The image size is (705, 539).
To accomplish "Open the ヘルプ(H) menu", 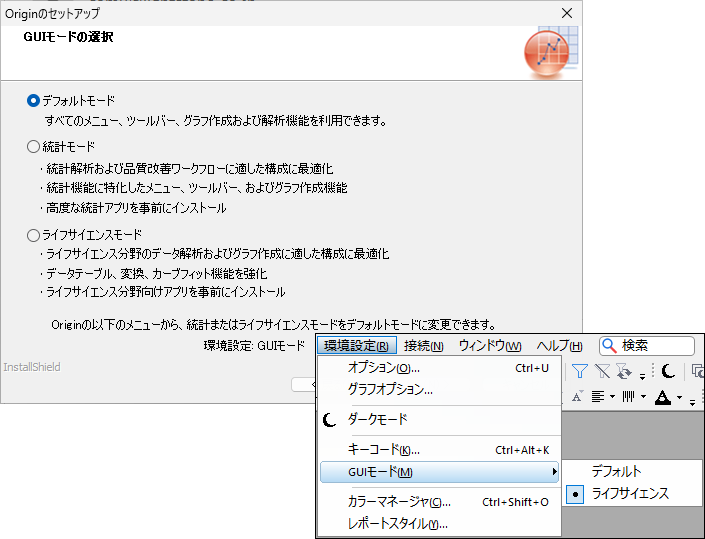I will (559, 346).
